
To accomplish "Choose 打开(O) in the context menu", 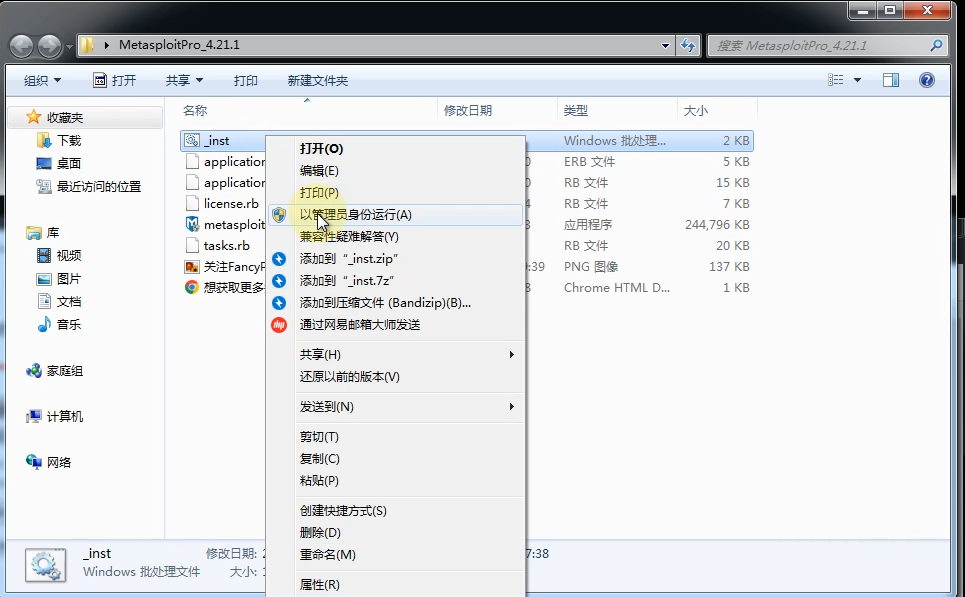I will point(396,149).
